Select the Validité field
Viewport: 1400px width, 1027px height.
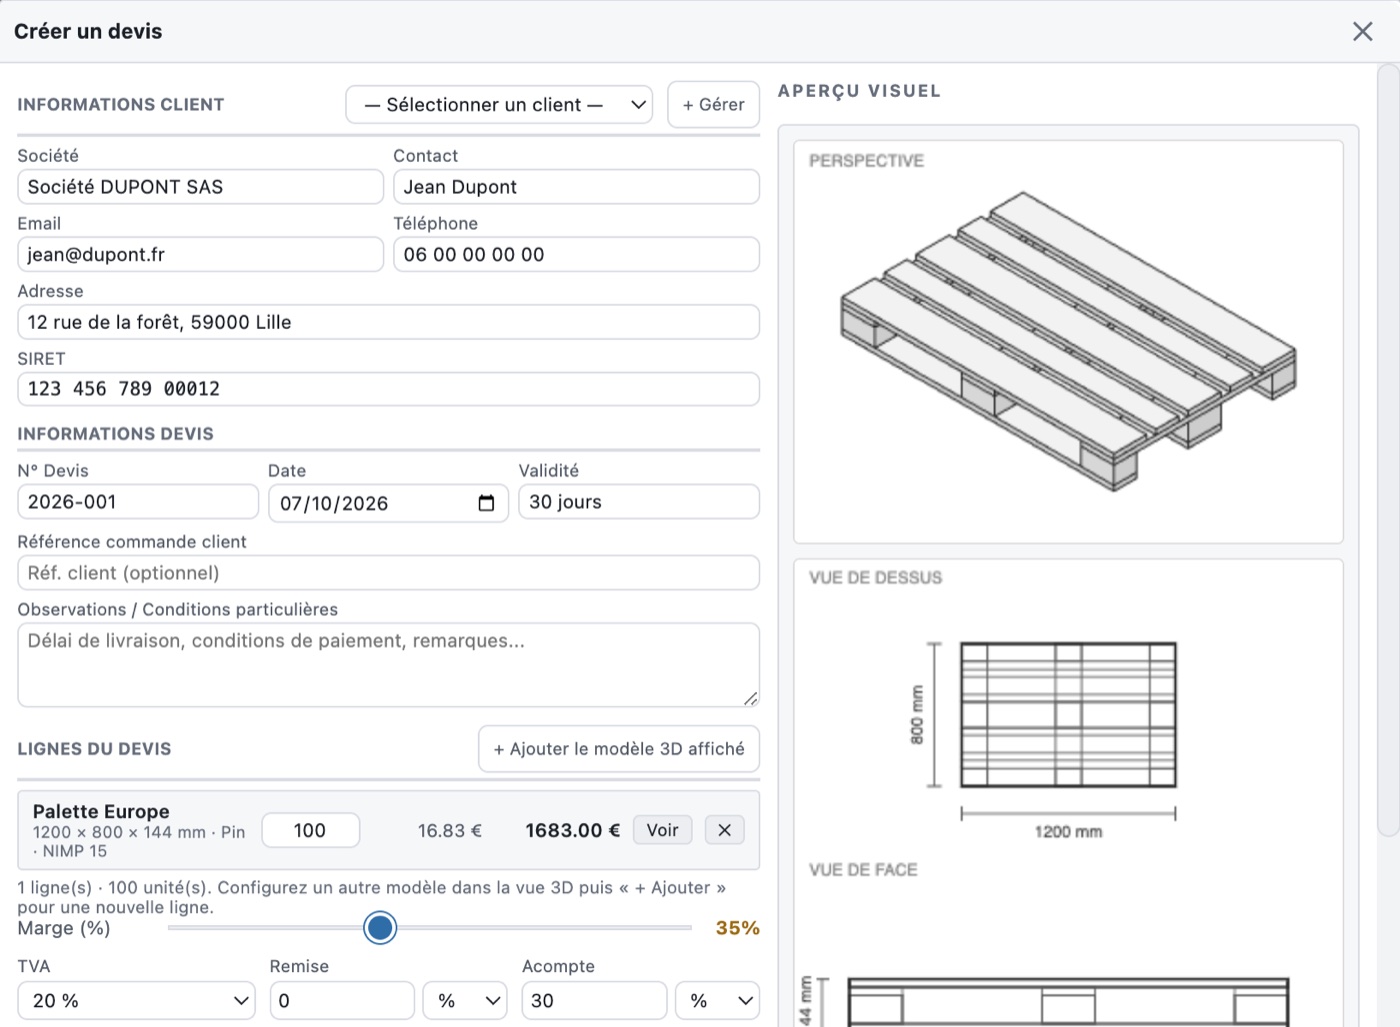coord(639,502)
